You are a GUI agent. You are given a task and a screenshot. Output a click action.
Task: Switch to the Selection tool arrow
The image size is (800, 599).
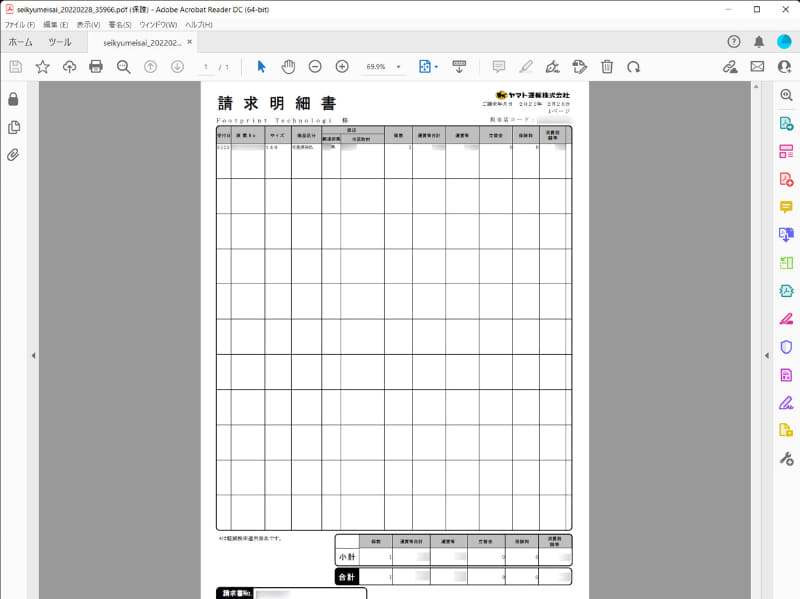[x=260, y=66]
